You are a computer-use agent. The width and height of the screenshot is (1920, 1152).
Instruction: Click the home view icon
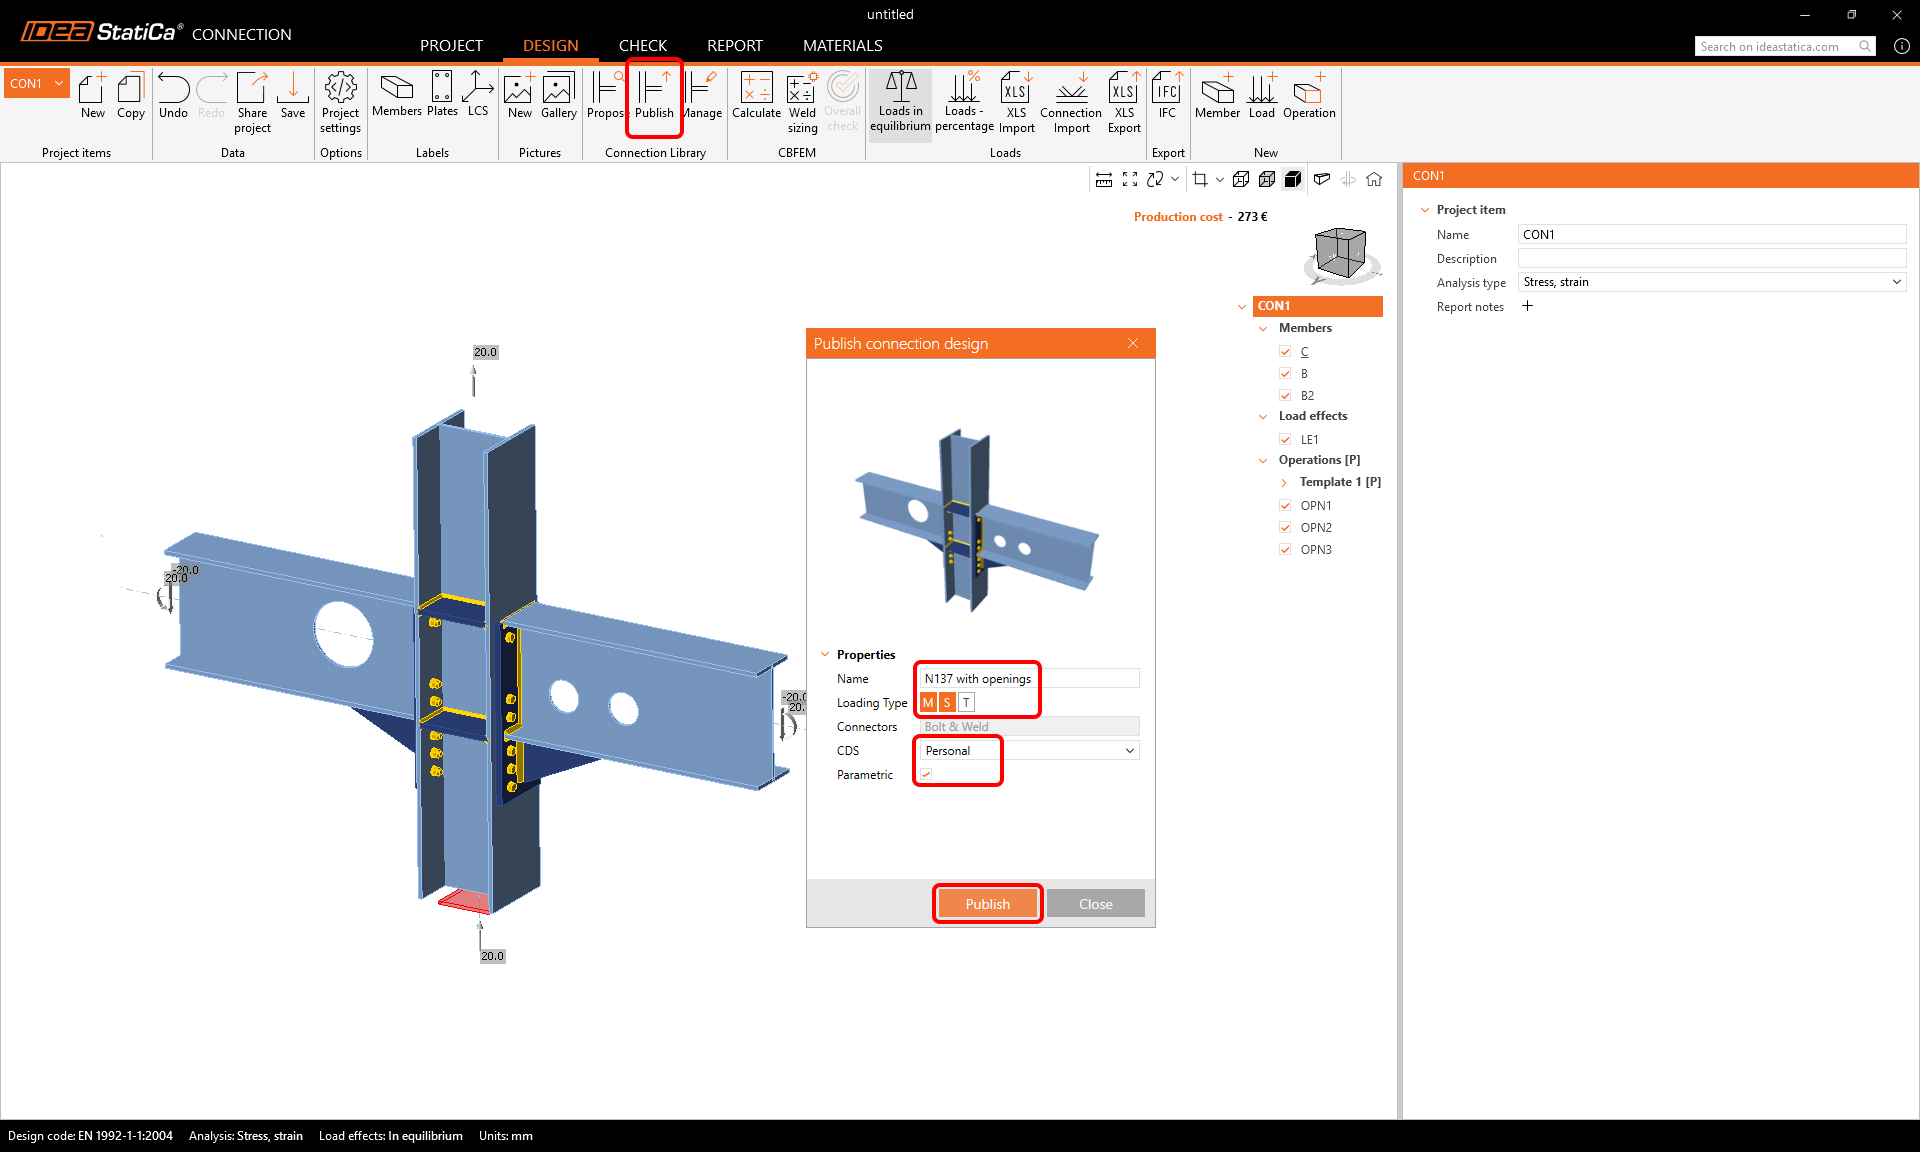(x=1374, y=179)
